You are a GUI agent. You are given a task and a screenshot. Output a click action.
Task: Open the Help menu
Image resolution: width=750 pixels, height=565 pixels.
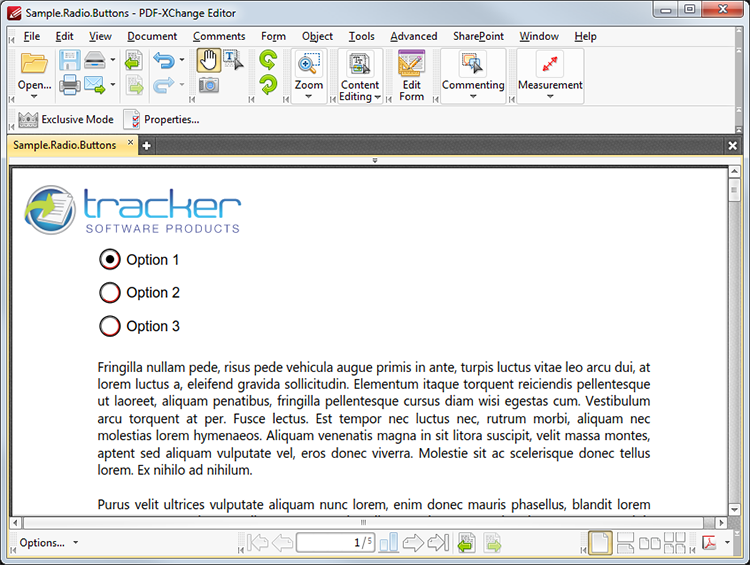pos(585,36)
